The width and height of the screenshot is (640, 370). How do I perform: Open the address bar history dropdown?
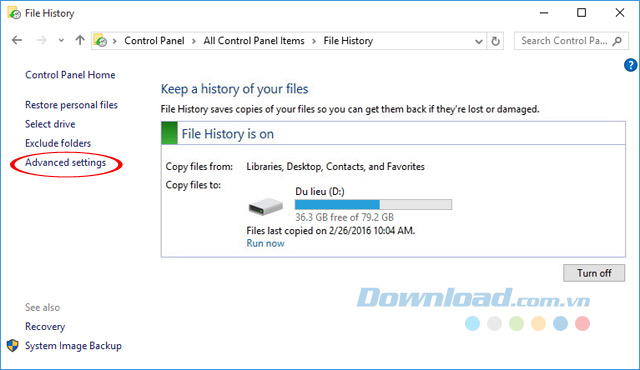click(x=479, y=41)
